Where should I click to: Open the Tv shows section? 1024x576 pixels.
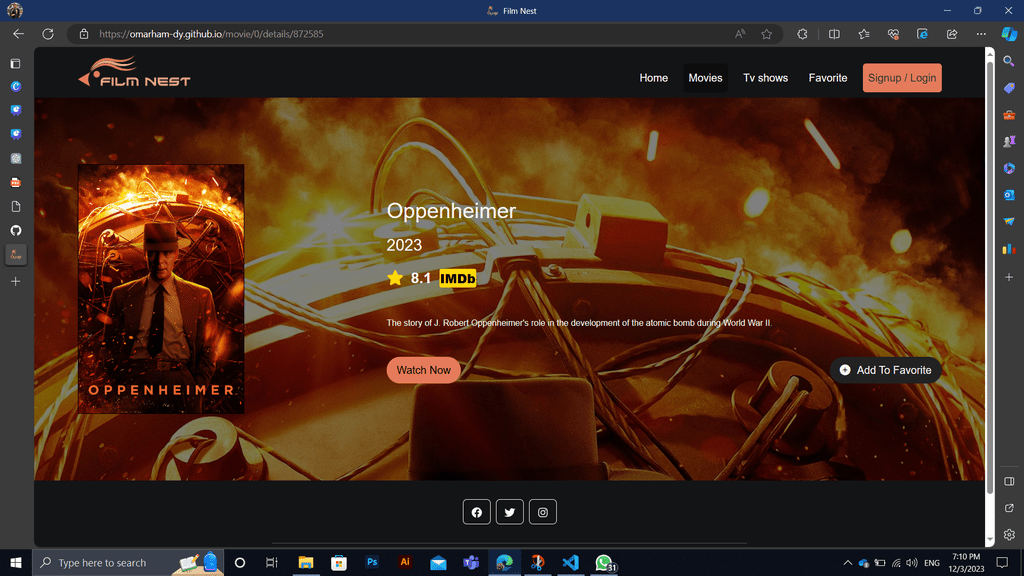[x=765, y=78]
